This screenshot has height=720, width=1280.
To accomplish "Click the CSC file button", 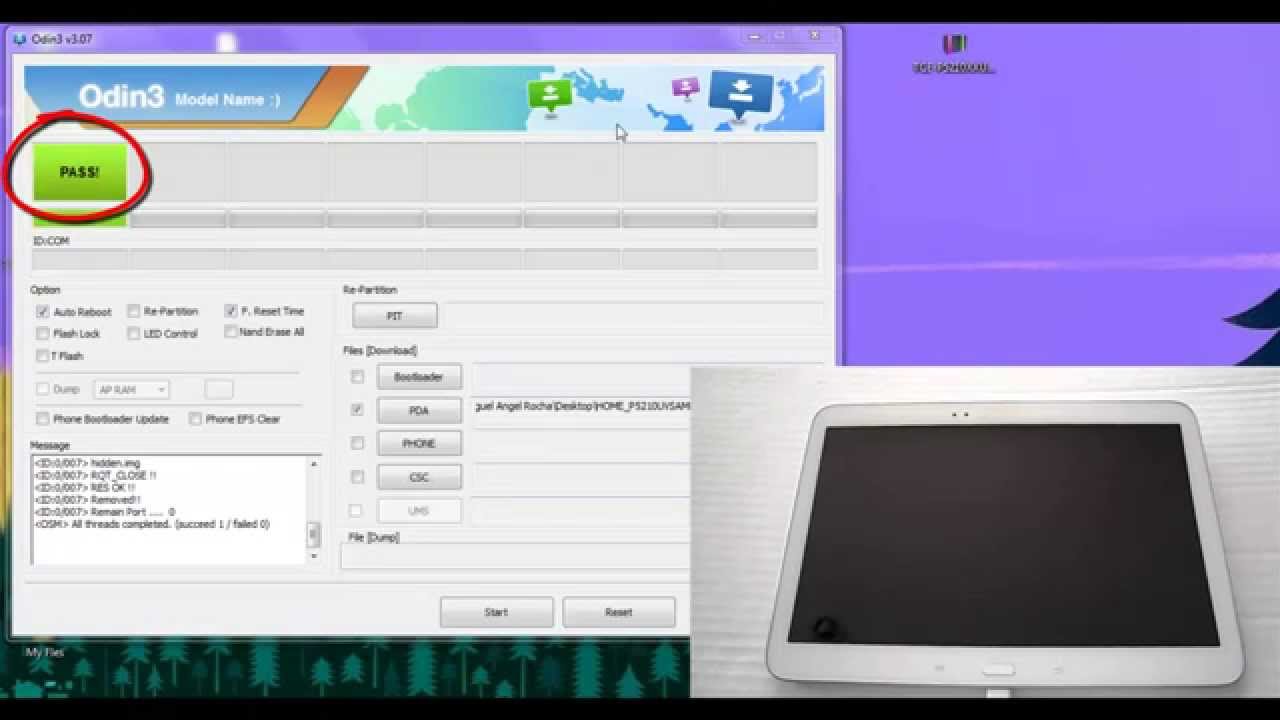I will (x=419, y=477).
